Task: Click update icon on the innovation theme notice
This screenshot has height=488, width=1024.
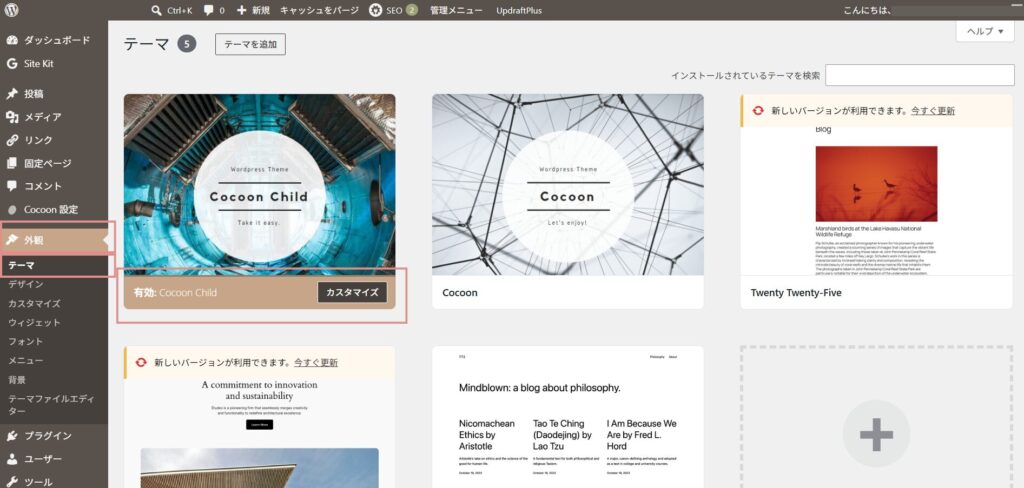Action: [141, 363]
